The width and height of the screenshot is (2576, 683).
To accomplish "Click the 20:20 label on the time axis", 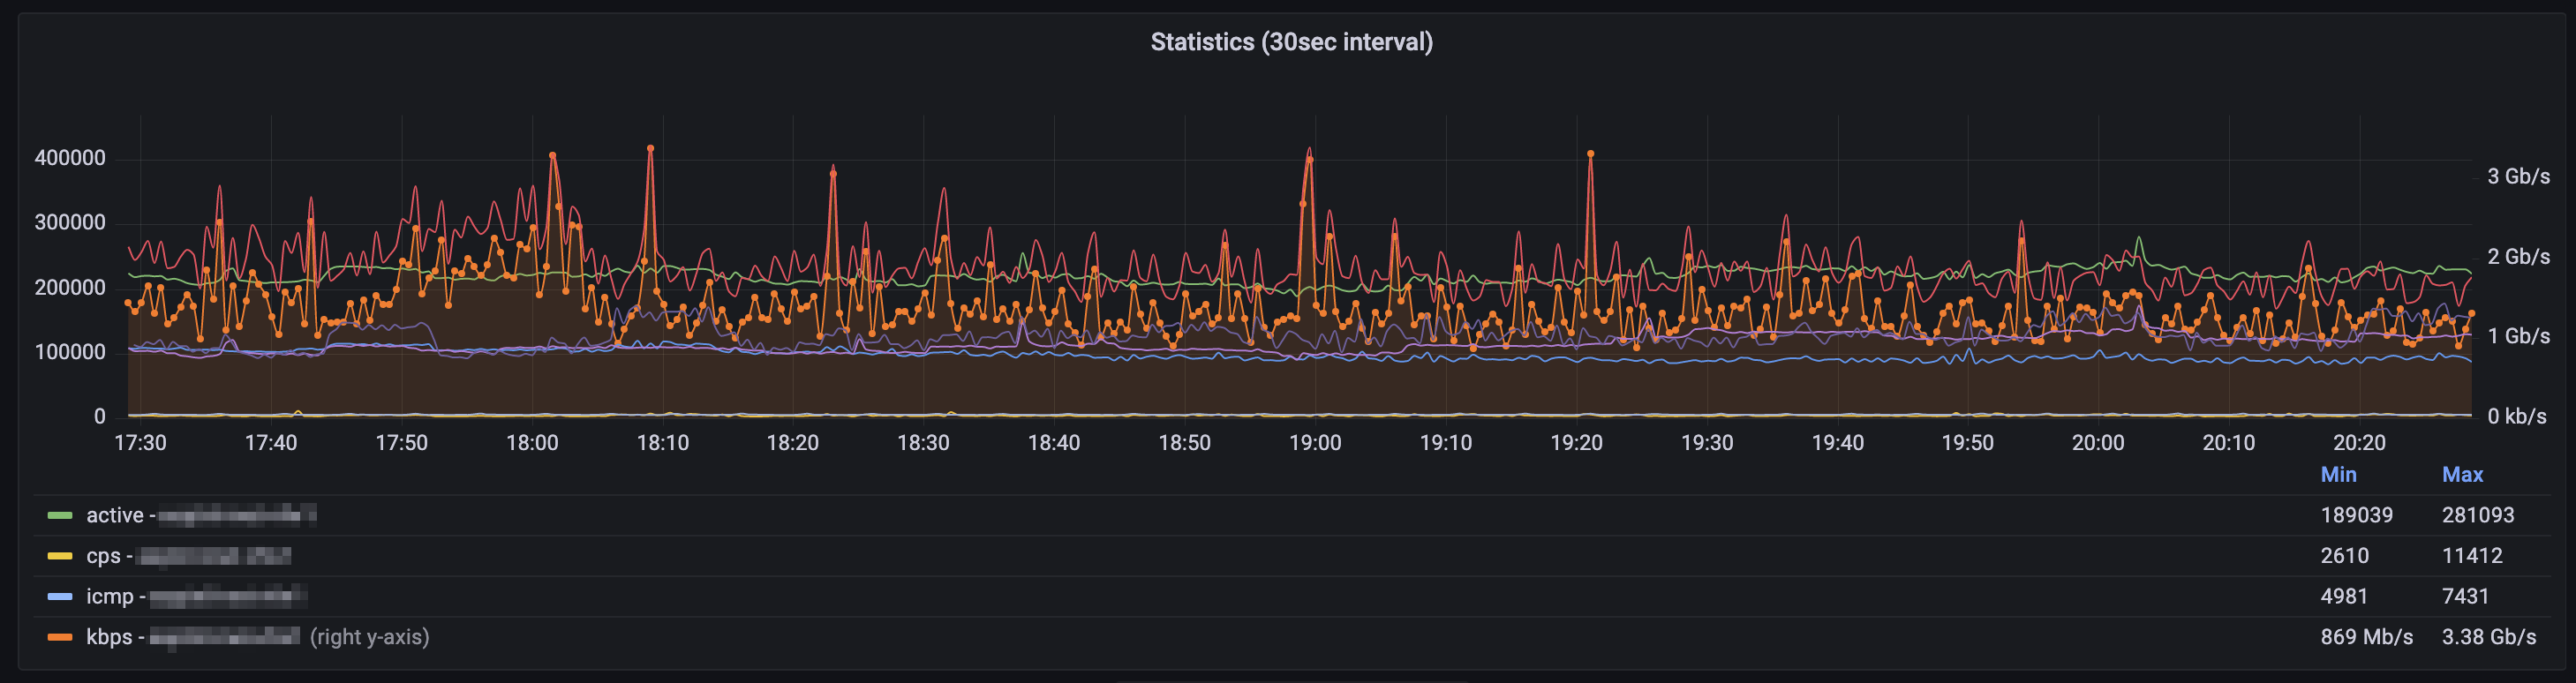I will (x=2359, y=443).
